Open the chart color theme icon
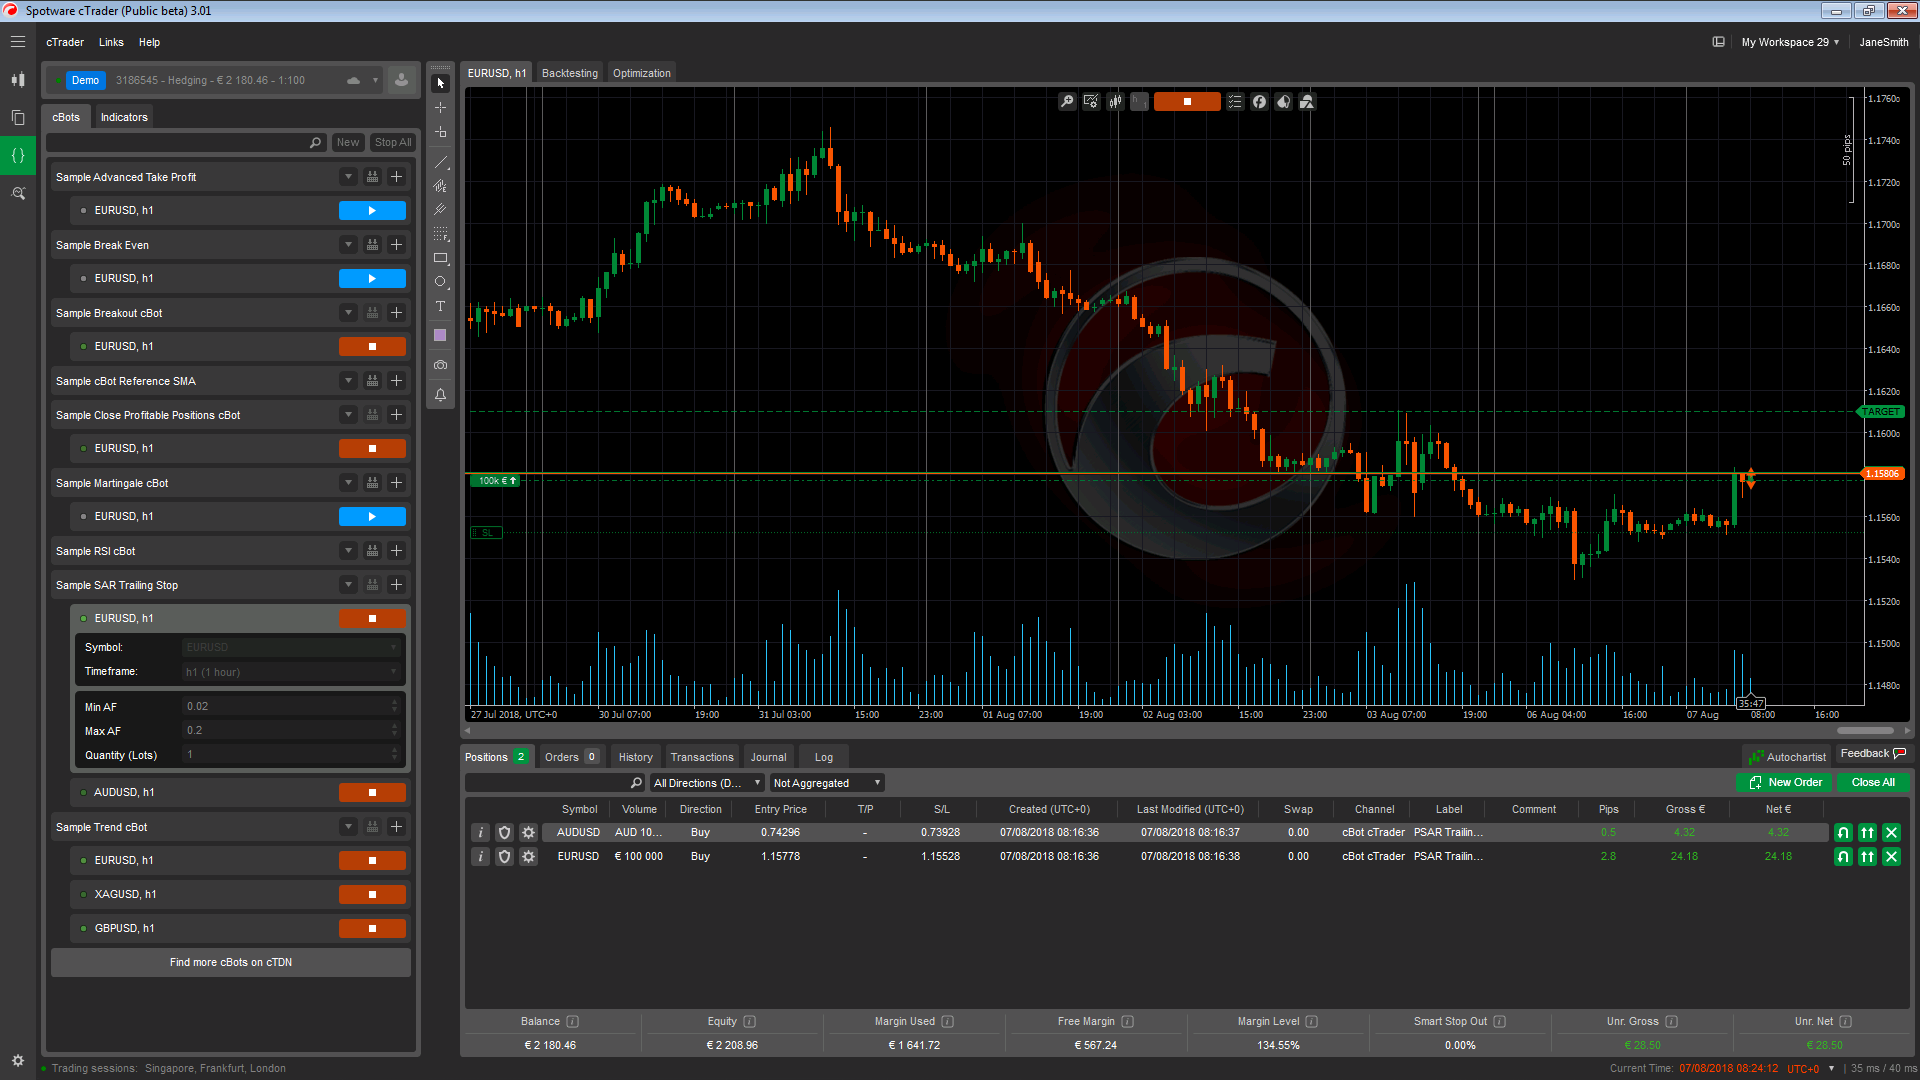The width and height of the screenshot is (1920, 1080). [x=1283, y=102]
